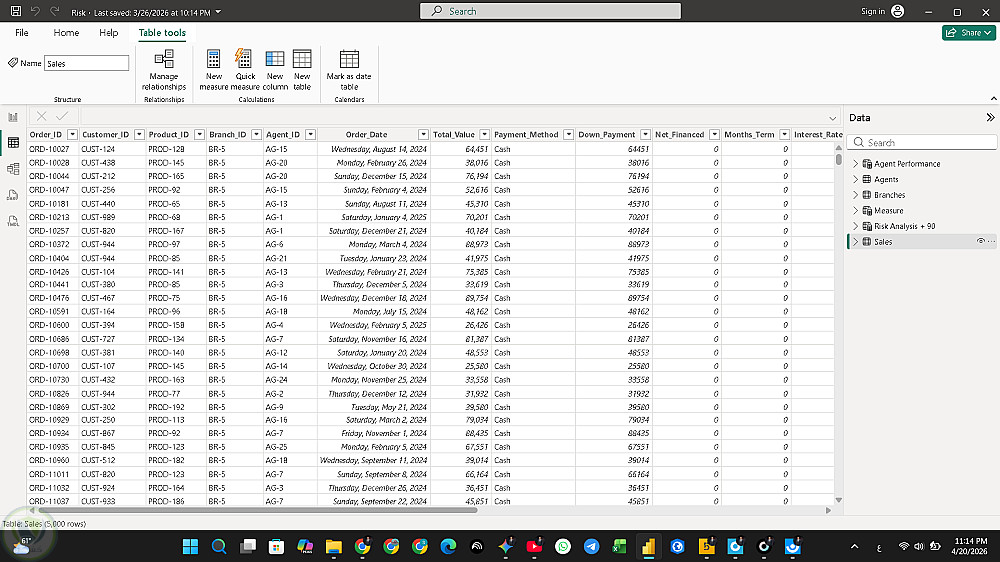Viewport: 1000px width, 562px height.
Task: Open Power BI in the taskbar
Action: [649, 546]
